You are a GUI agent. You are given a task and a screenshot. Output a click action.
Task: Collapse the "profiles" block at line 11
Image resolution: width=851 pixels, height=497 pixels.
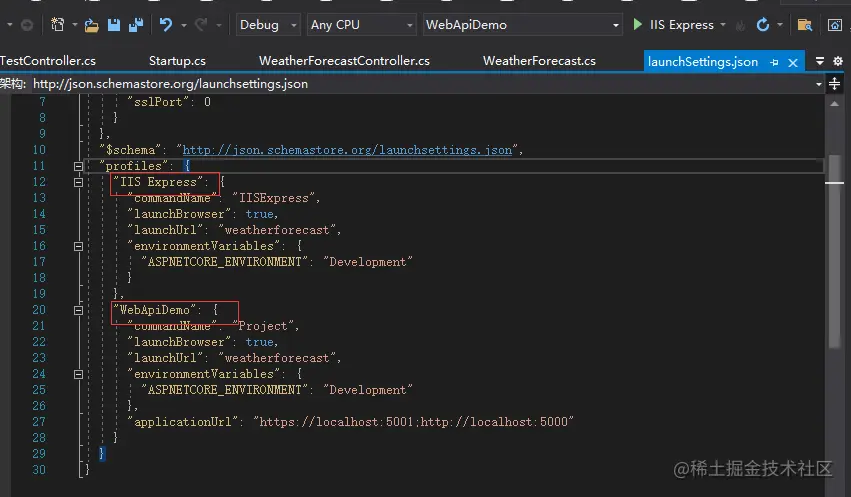point(78,167)
